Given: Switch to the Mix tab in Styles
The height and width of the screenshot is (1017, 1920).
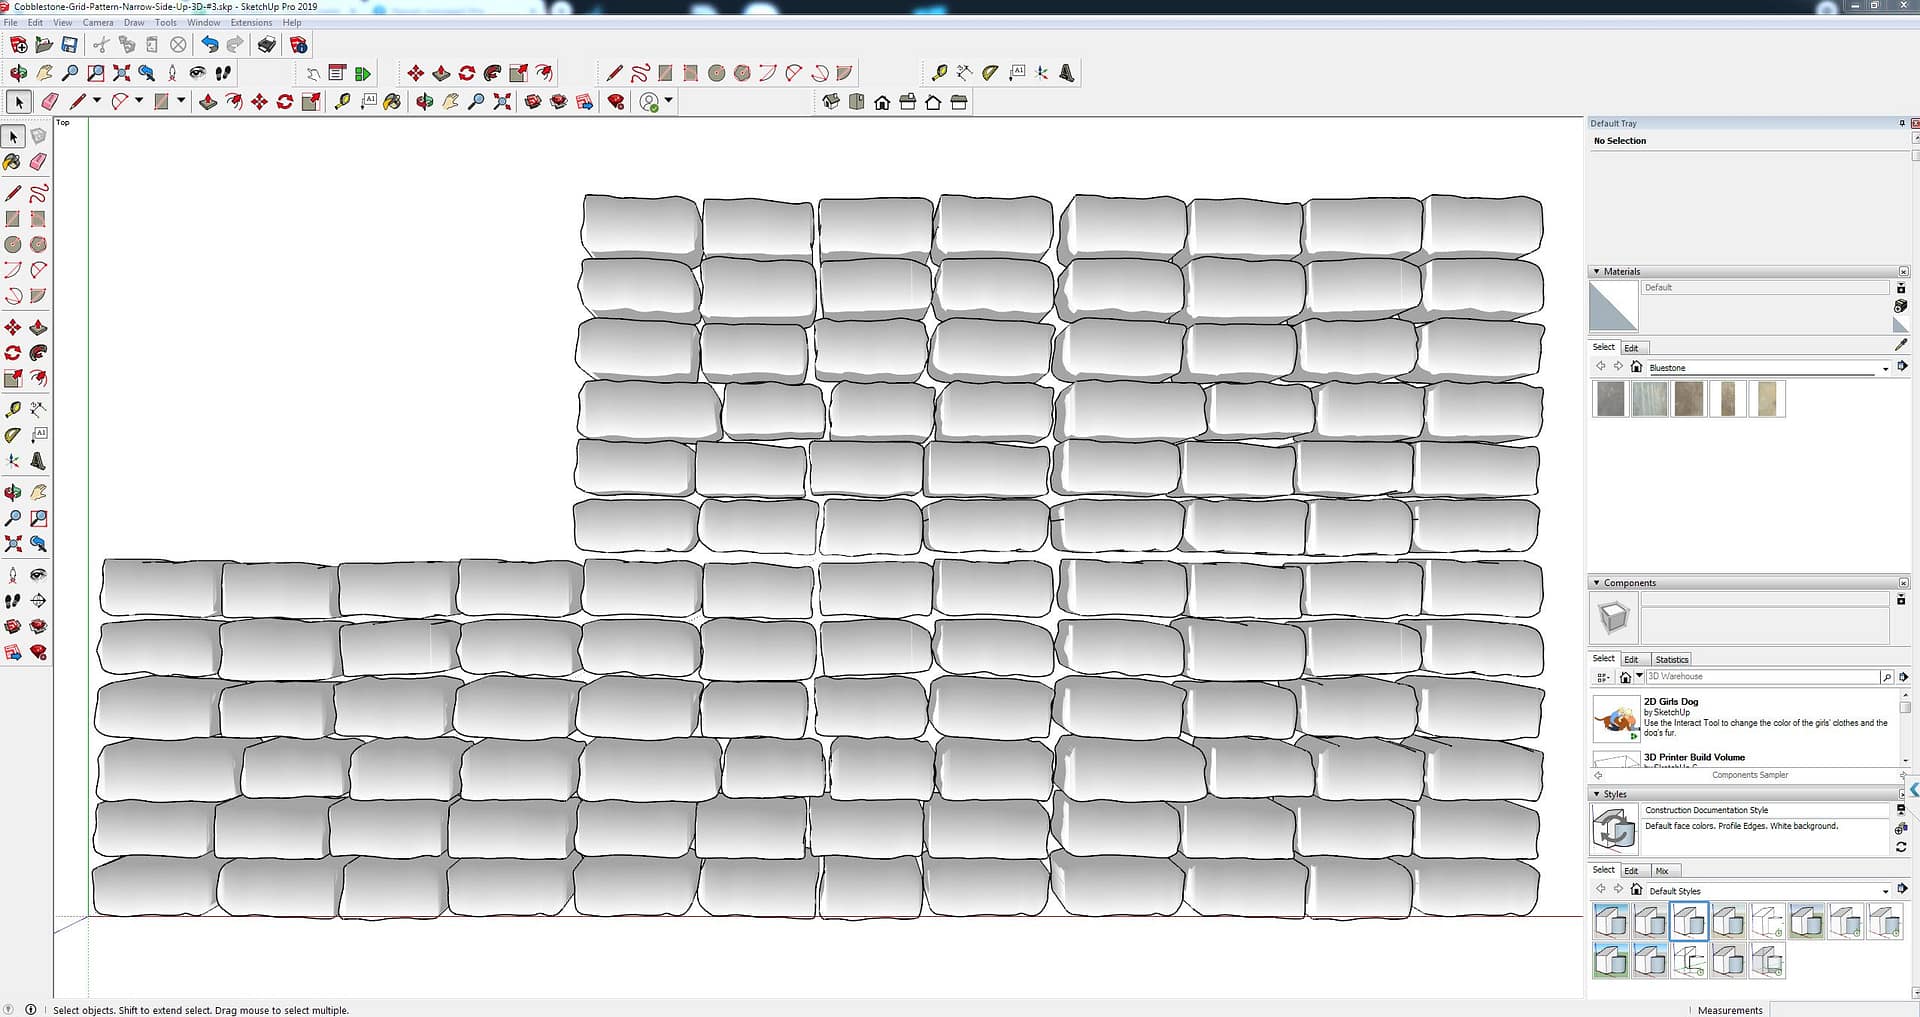Looking at the screenshot, I should click(1661, 871).
